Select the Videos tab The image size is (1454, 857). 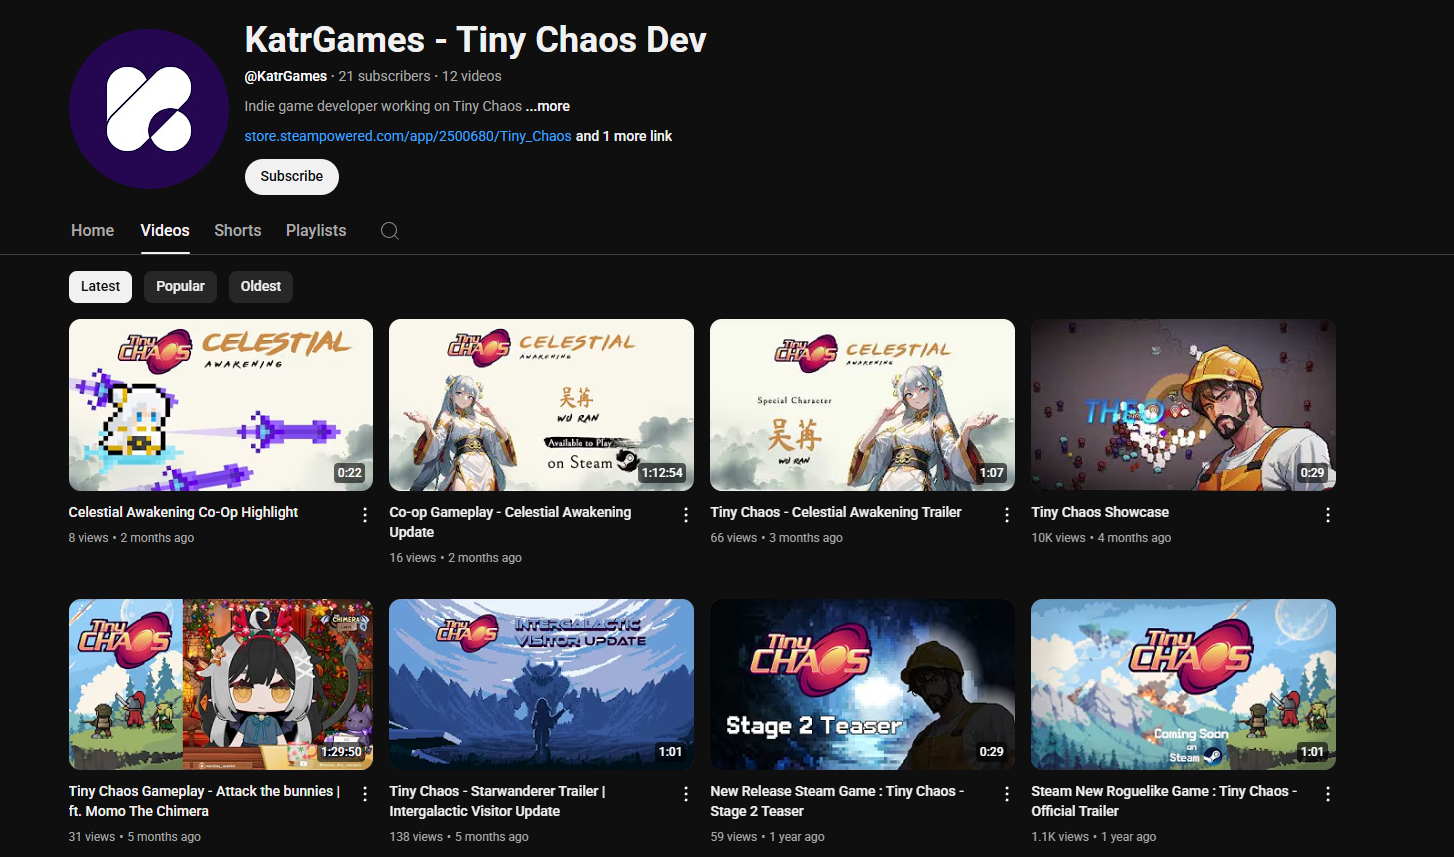(165, 230)
